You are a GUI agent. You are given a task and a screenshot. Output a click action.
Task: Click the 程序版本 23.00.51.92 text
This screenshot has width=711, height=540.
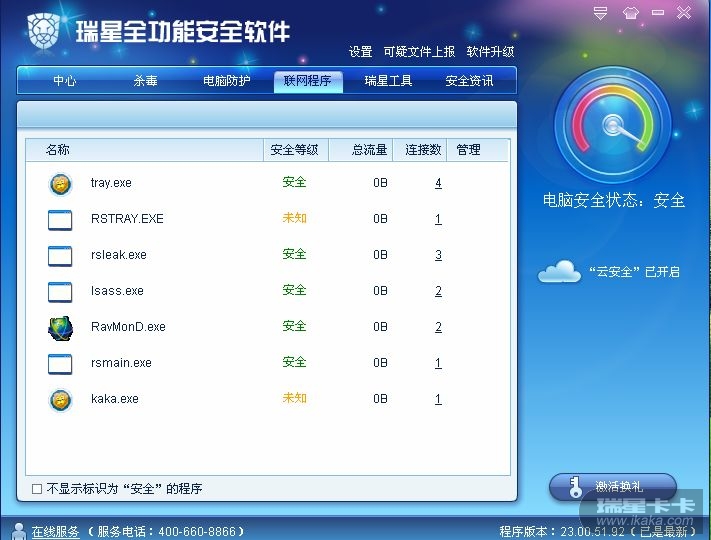(x=562, y=531)
